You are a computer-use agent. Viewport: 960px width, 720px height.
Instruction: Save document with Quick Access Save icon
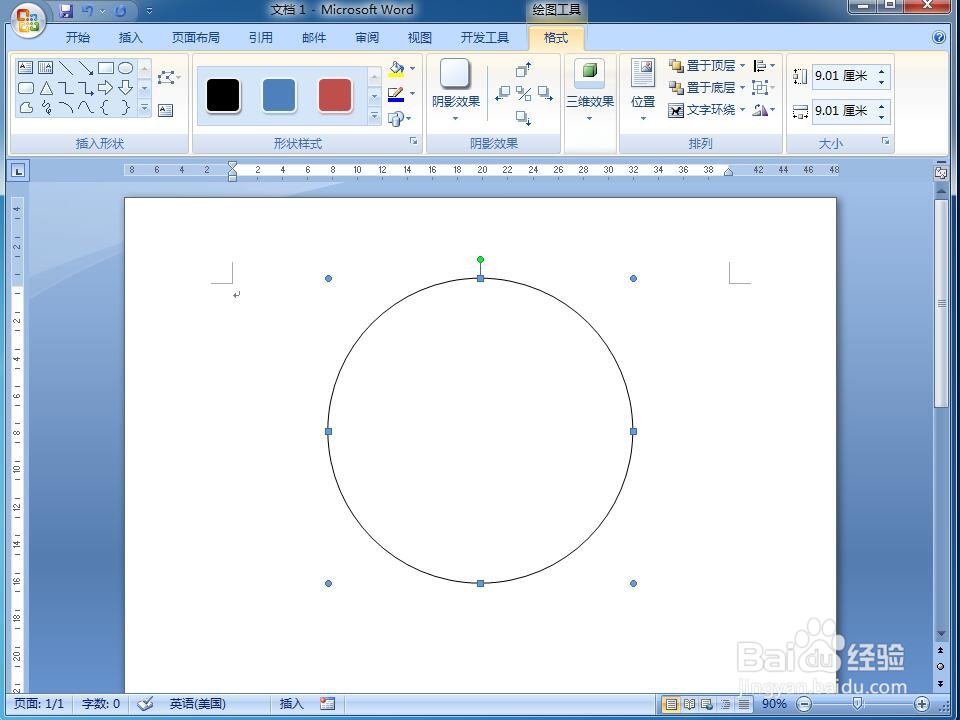pos(66,10)
